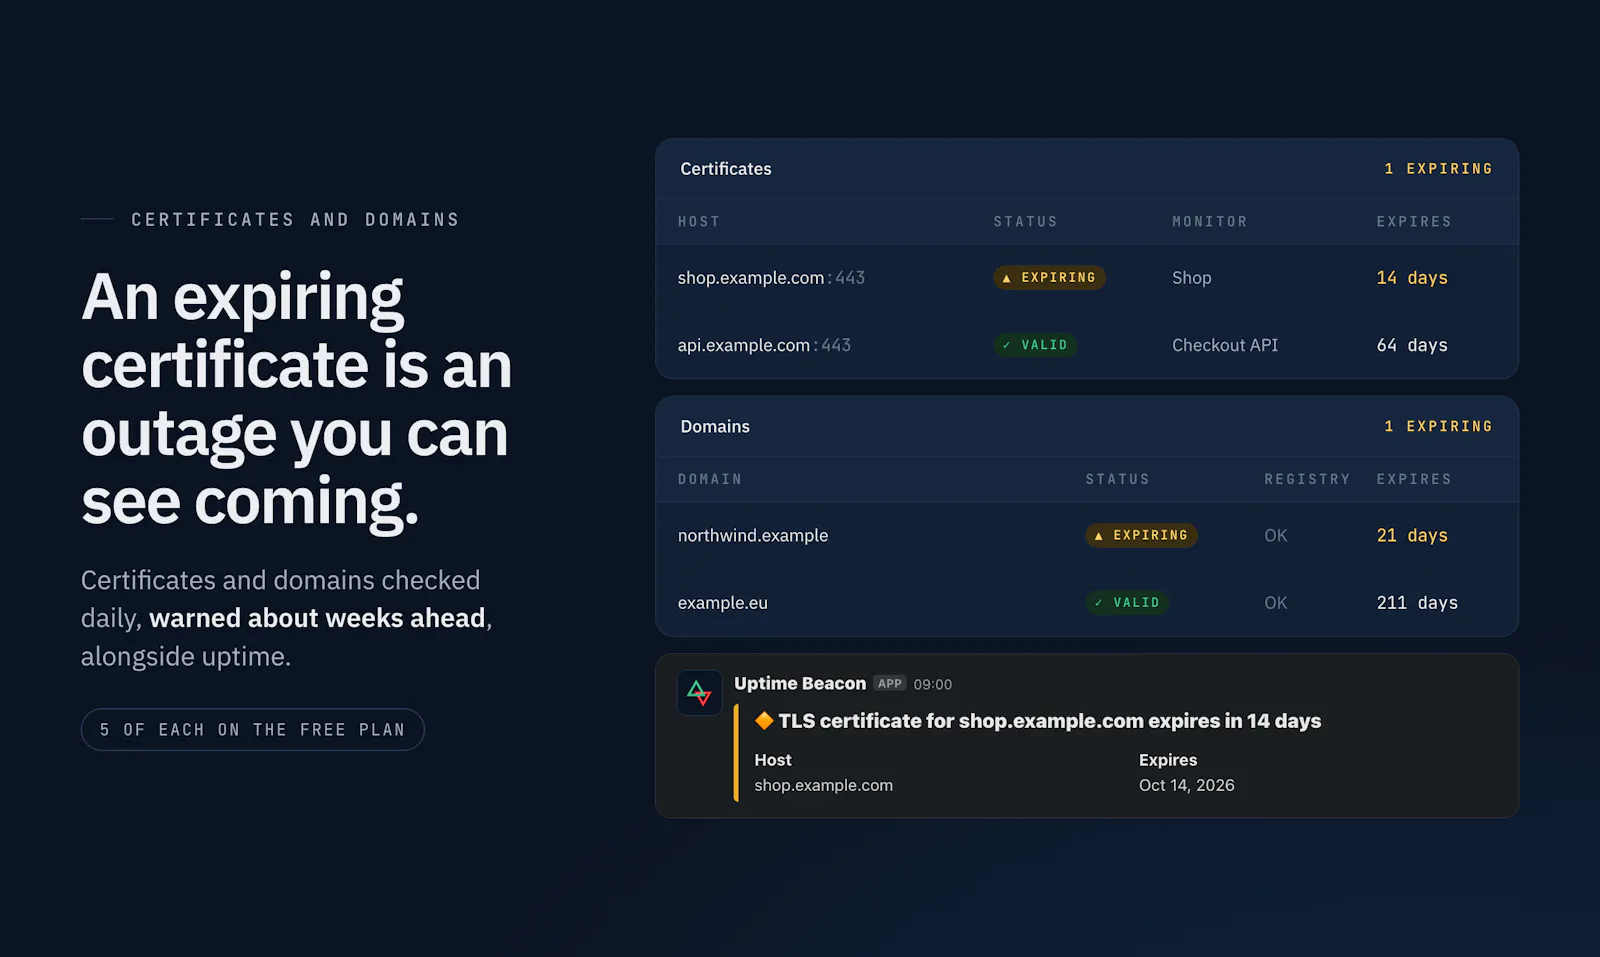The image size is (1600, 957).
Task: Click the HOST column header
Action: [x=699, y=222]
